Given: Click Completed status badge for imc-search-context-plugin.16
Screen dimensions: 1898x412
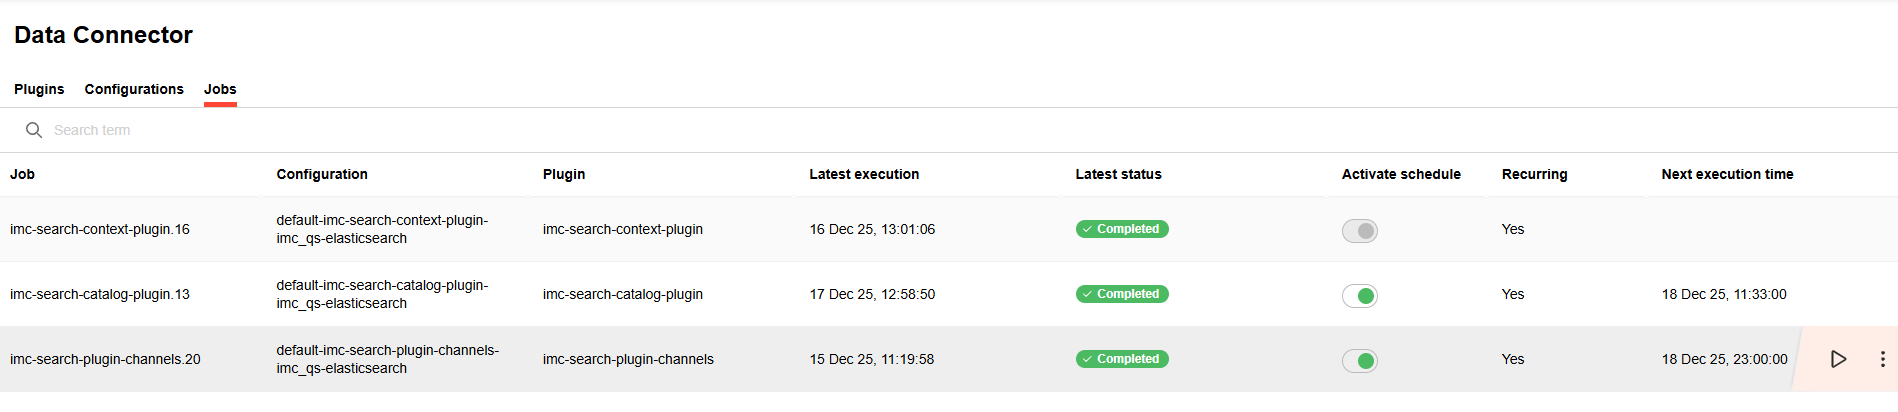Looking at the screenshot, I should [1122, 229].
